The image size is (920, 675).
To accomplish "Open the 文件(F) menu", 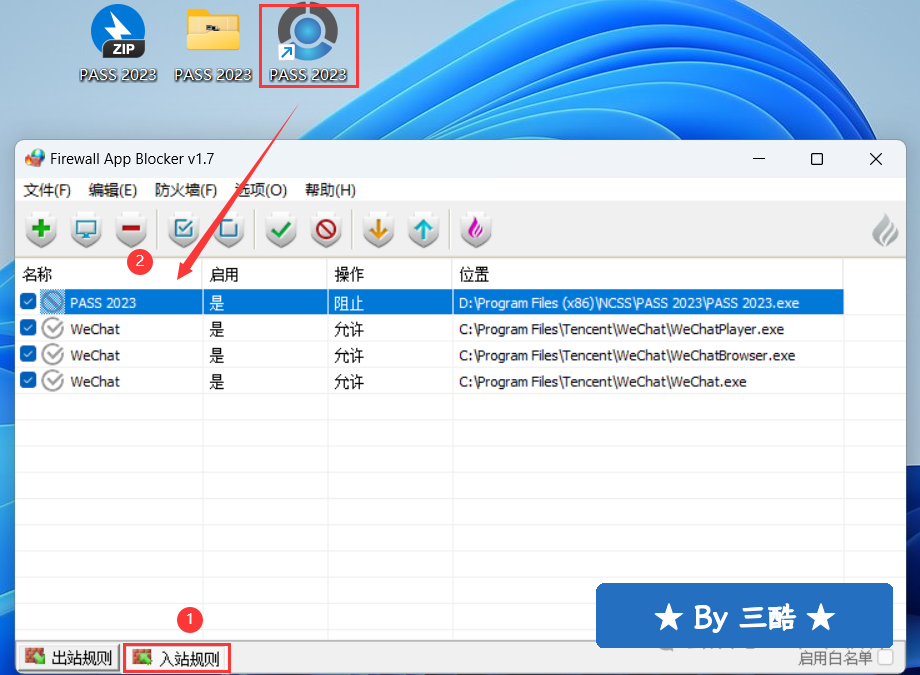I will (x=47, y=190).
